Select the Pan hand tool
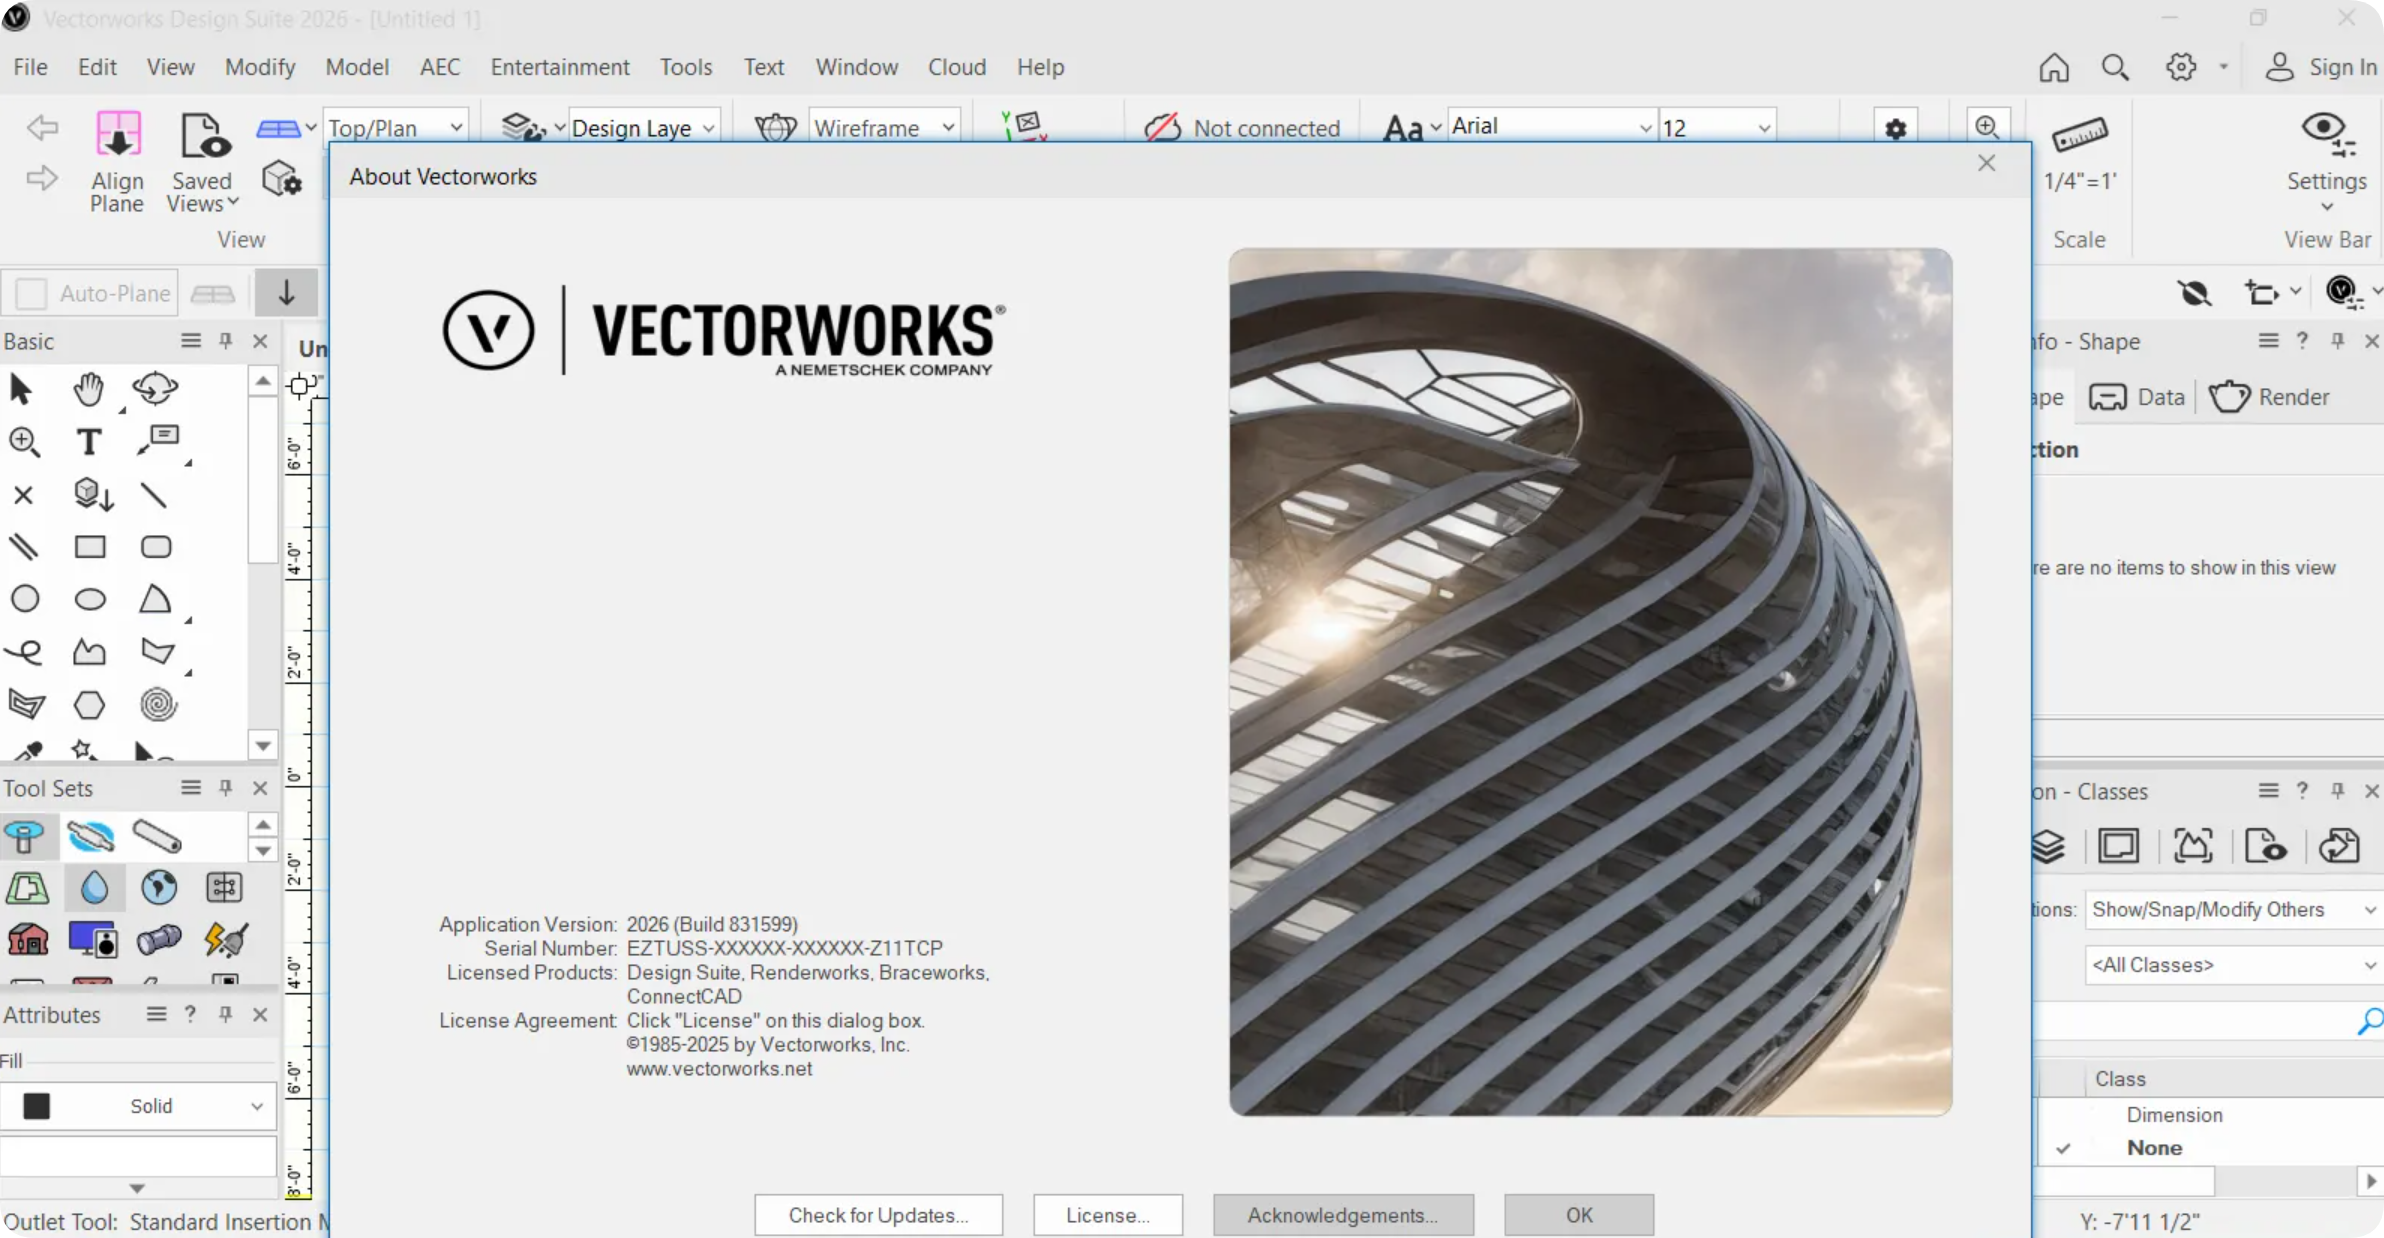The image size is (2384, 1238). coord(88,389)
